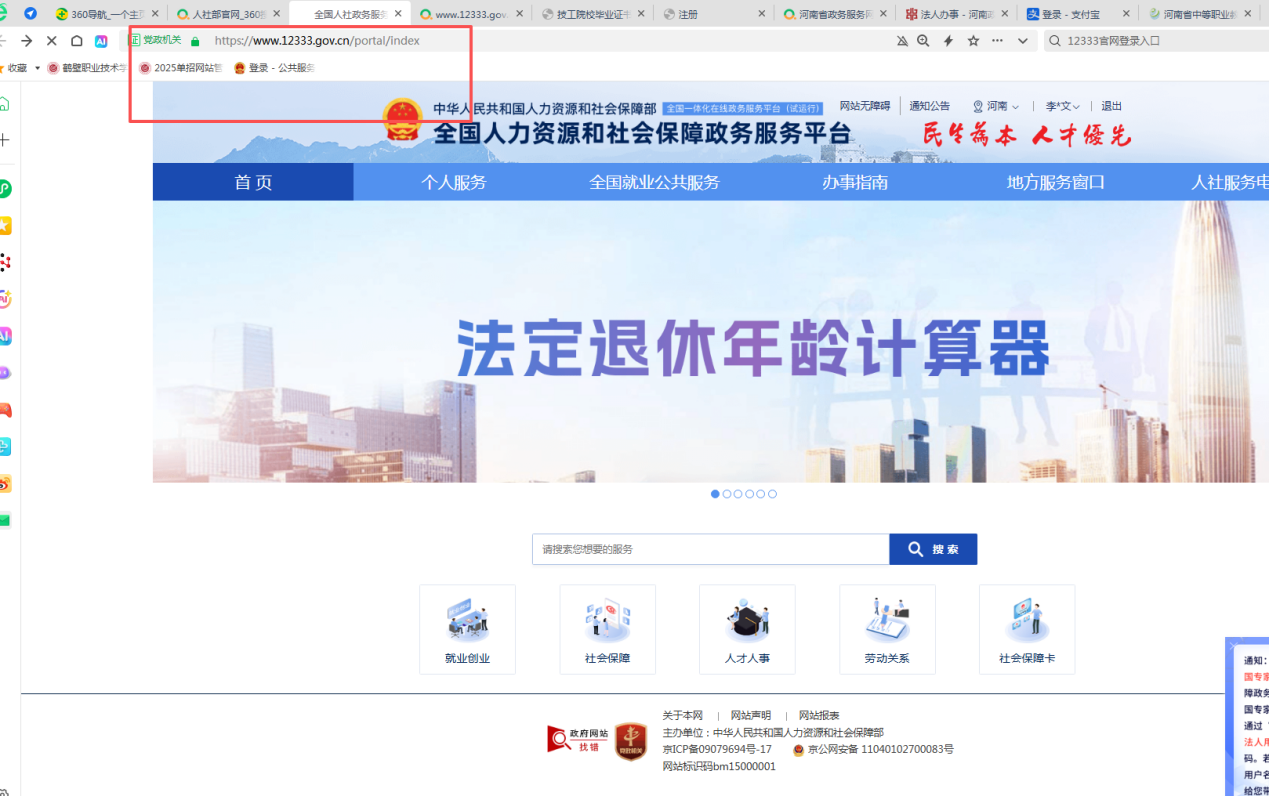Click the browser forward arrow
This screenshot has height=796, width=1269.
point(26,41)
